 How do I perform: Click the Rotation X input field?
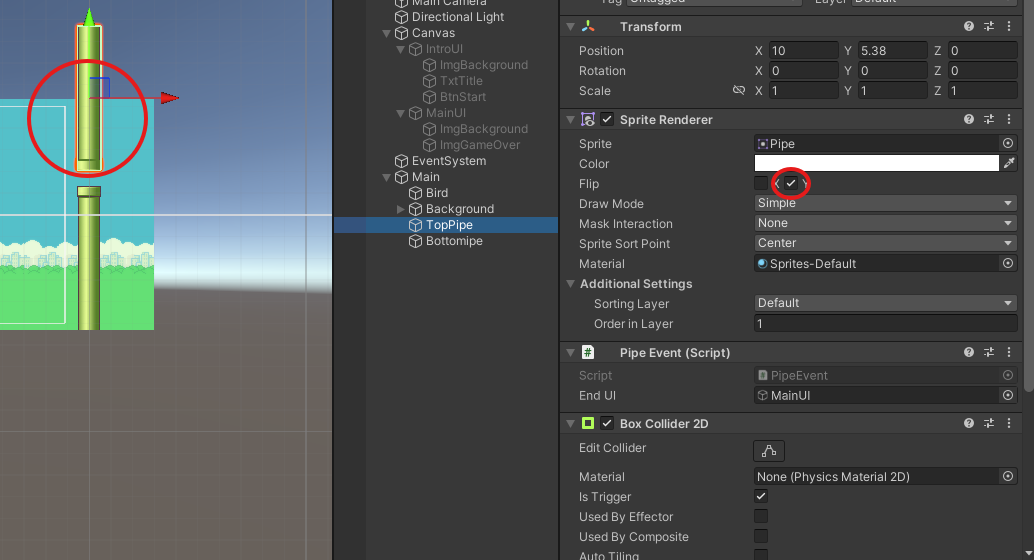[x=803, y=71]
